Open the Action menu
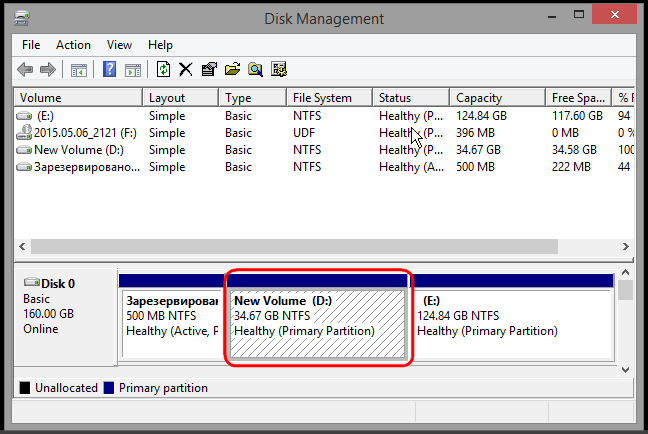The height and width of the screenshot is (434, 648). click(73, 45)
